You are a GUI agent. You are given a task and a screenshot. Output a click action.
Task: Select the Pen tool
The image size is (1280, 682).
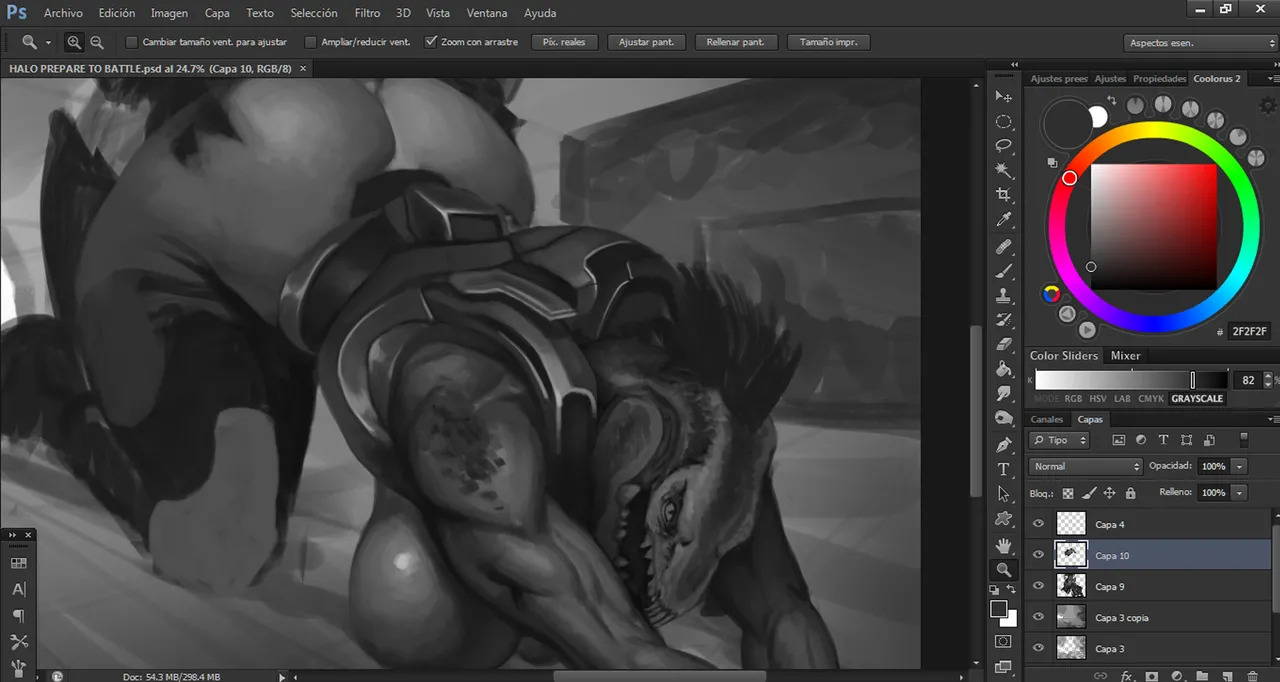(x=1004, y=444)
